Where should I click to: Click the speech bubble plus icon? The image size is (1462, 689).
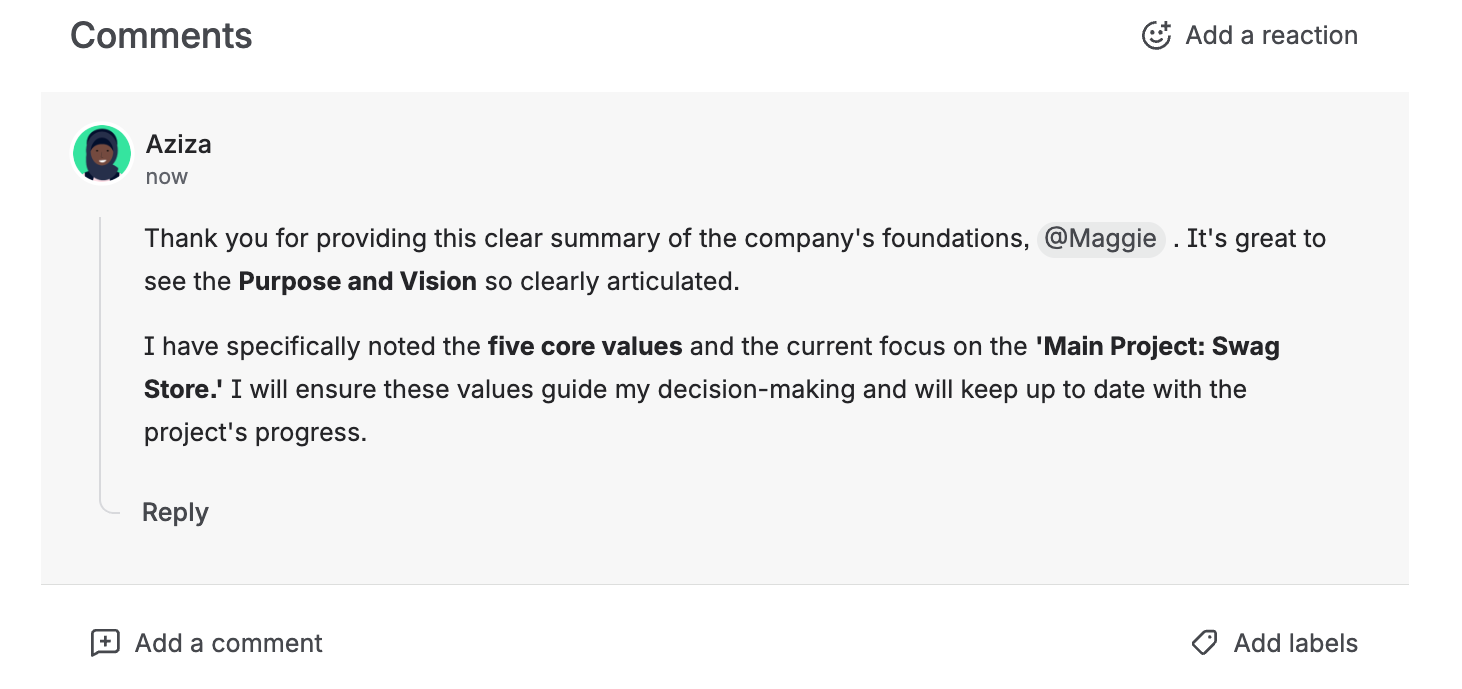pos(105,642)
